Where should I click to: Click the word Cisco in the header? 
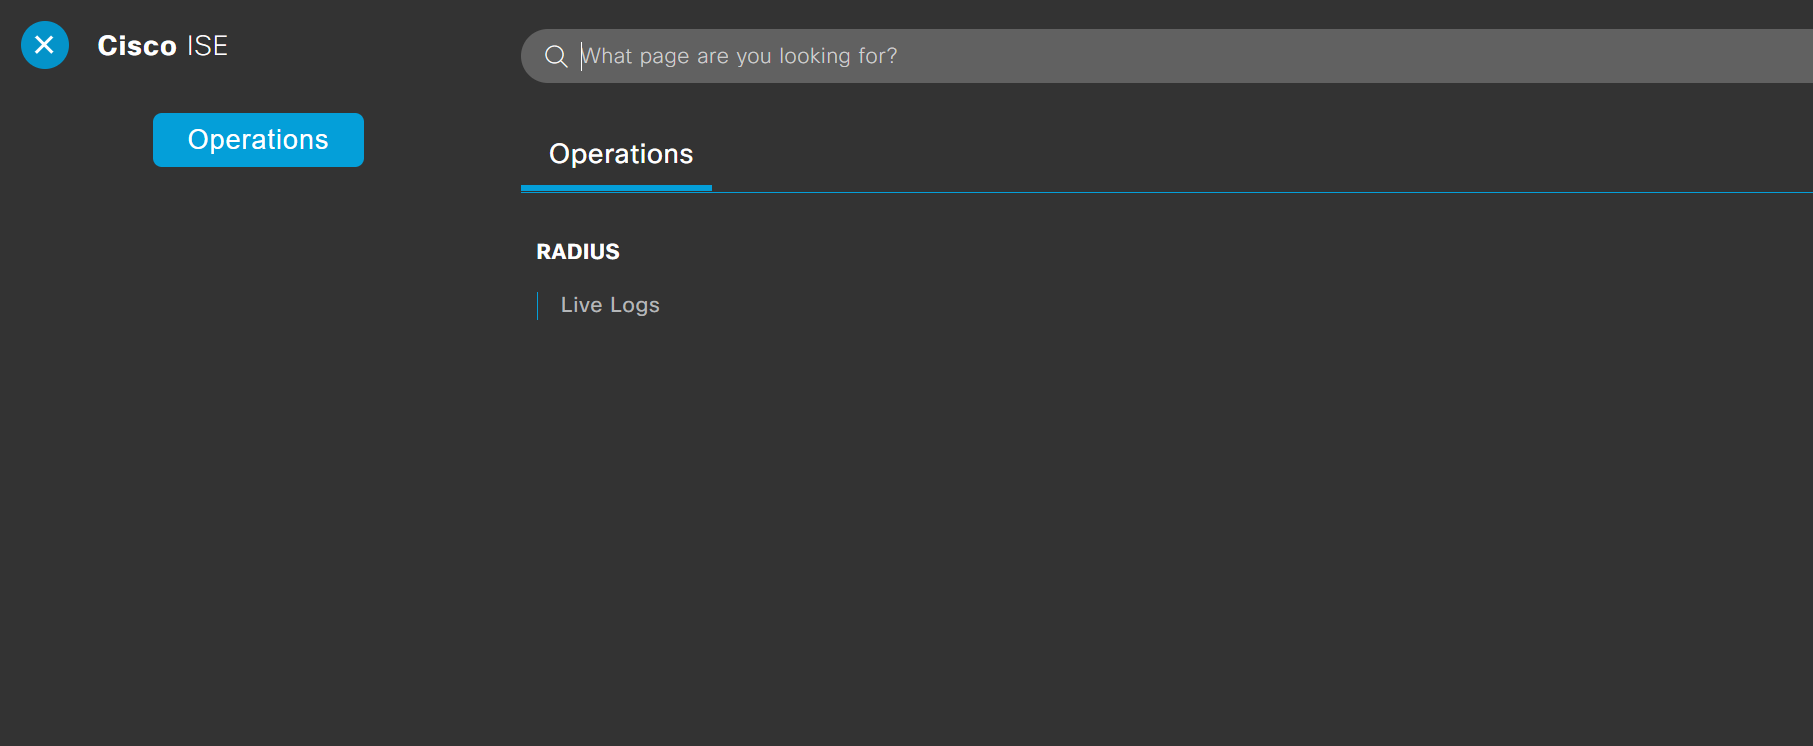click(x=137, y=46)
